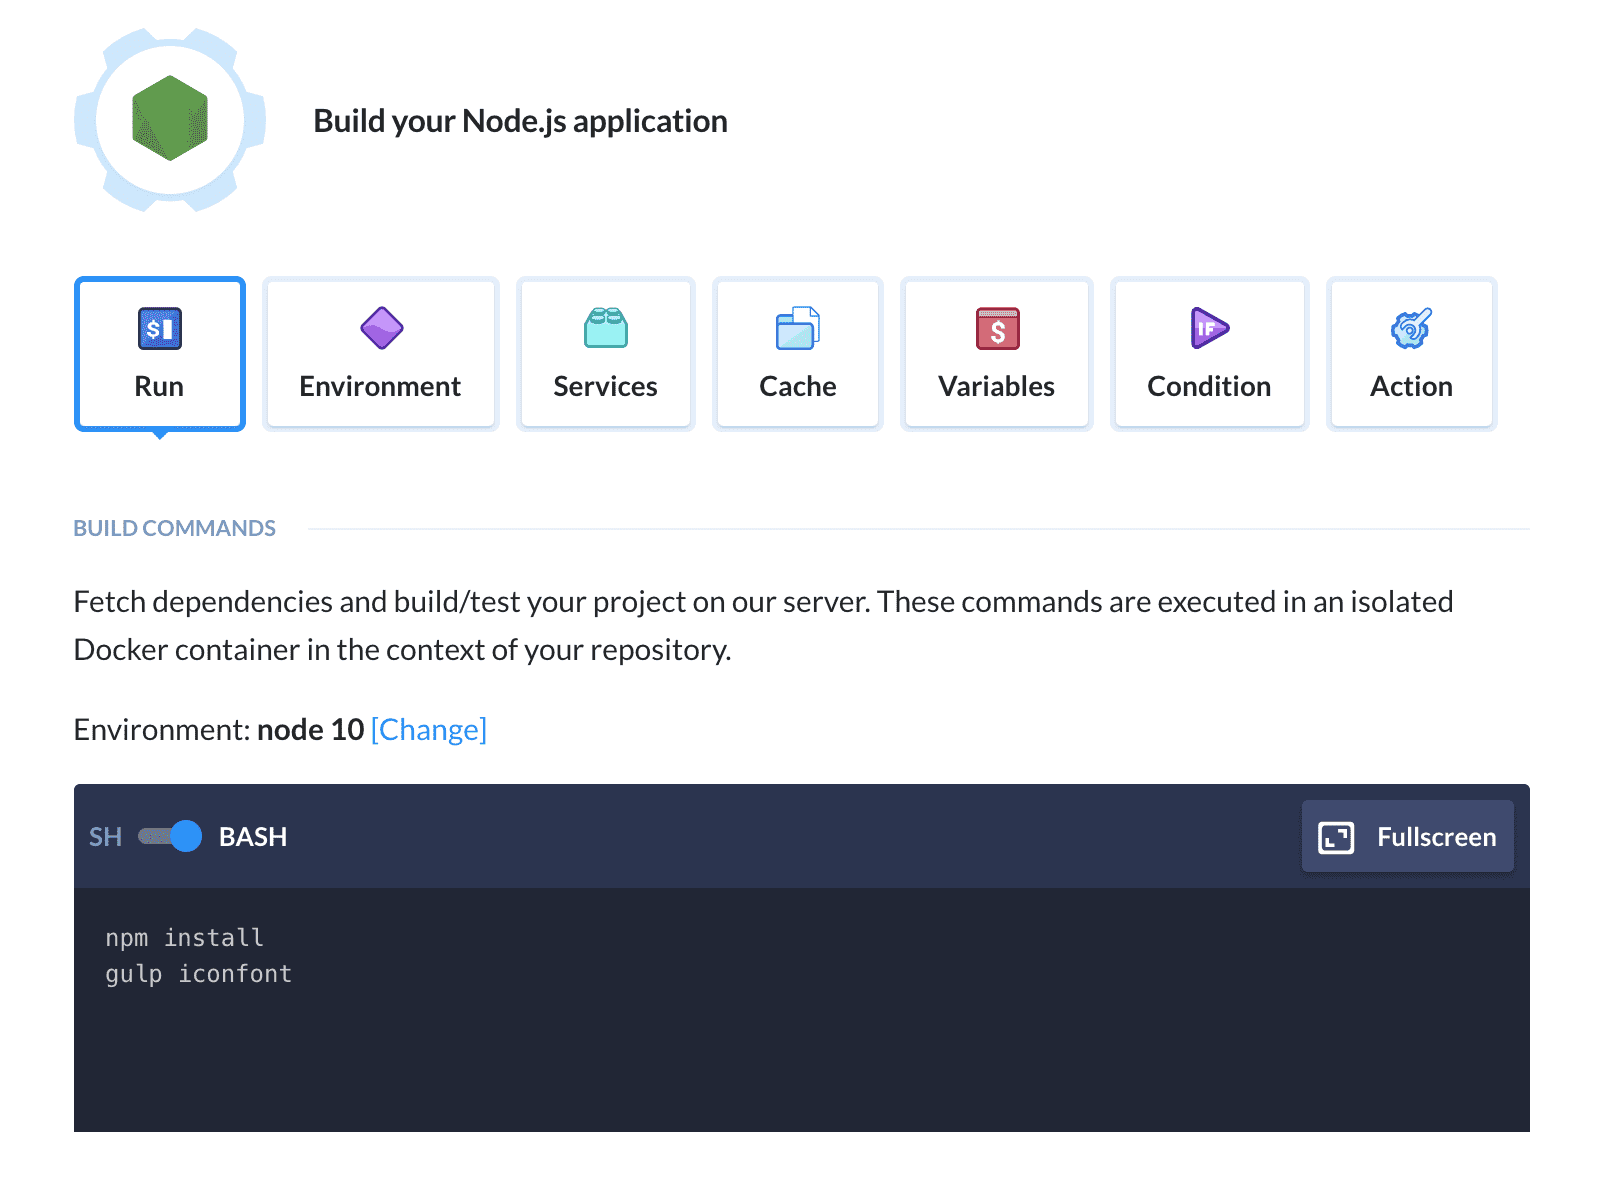Image resolution: width=1600 pixels, height=1200 pixels.
Task: Click the Condition IF arrow icon
Action: pyautogui.click(x=1210, y=328)
